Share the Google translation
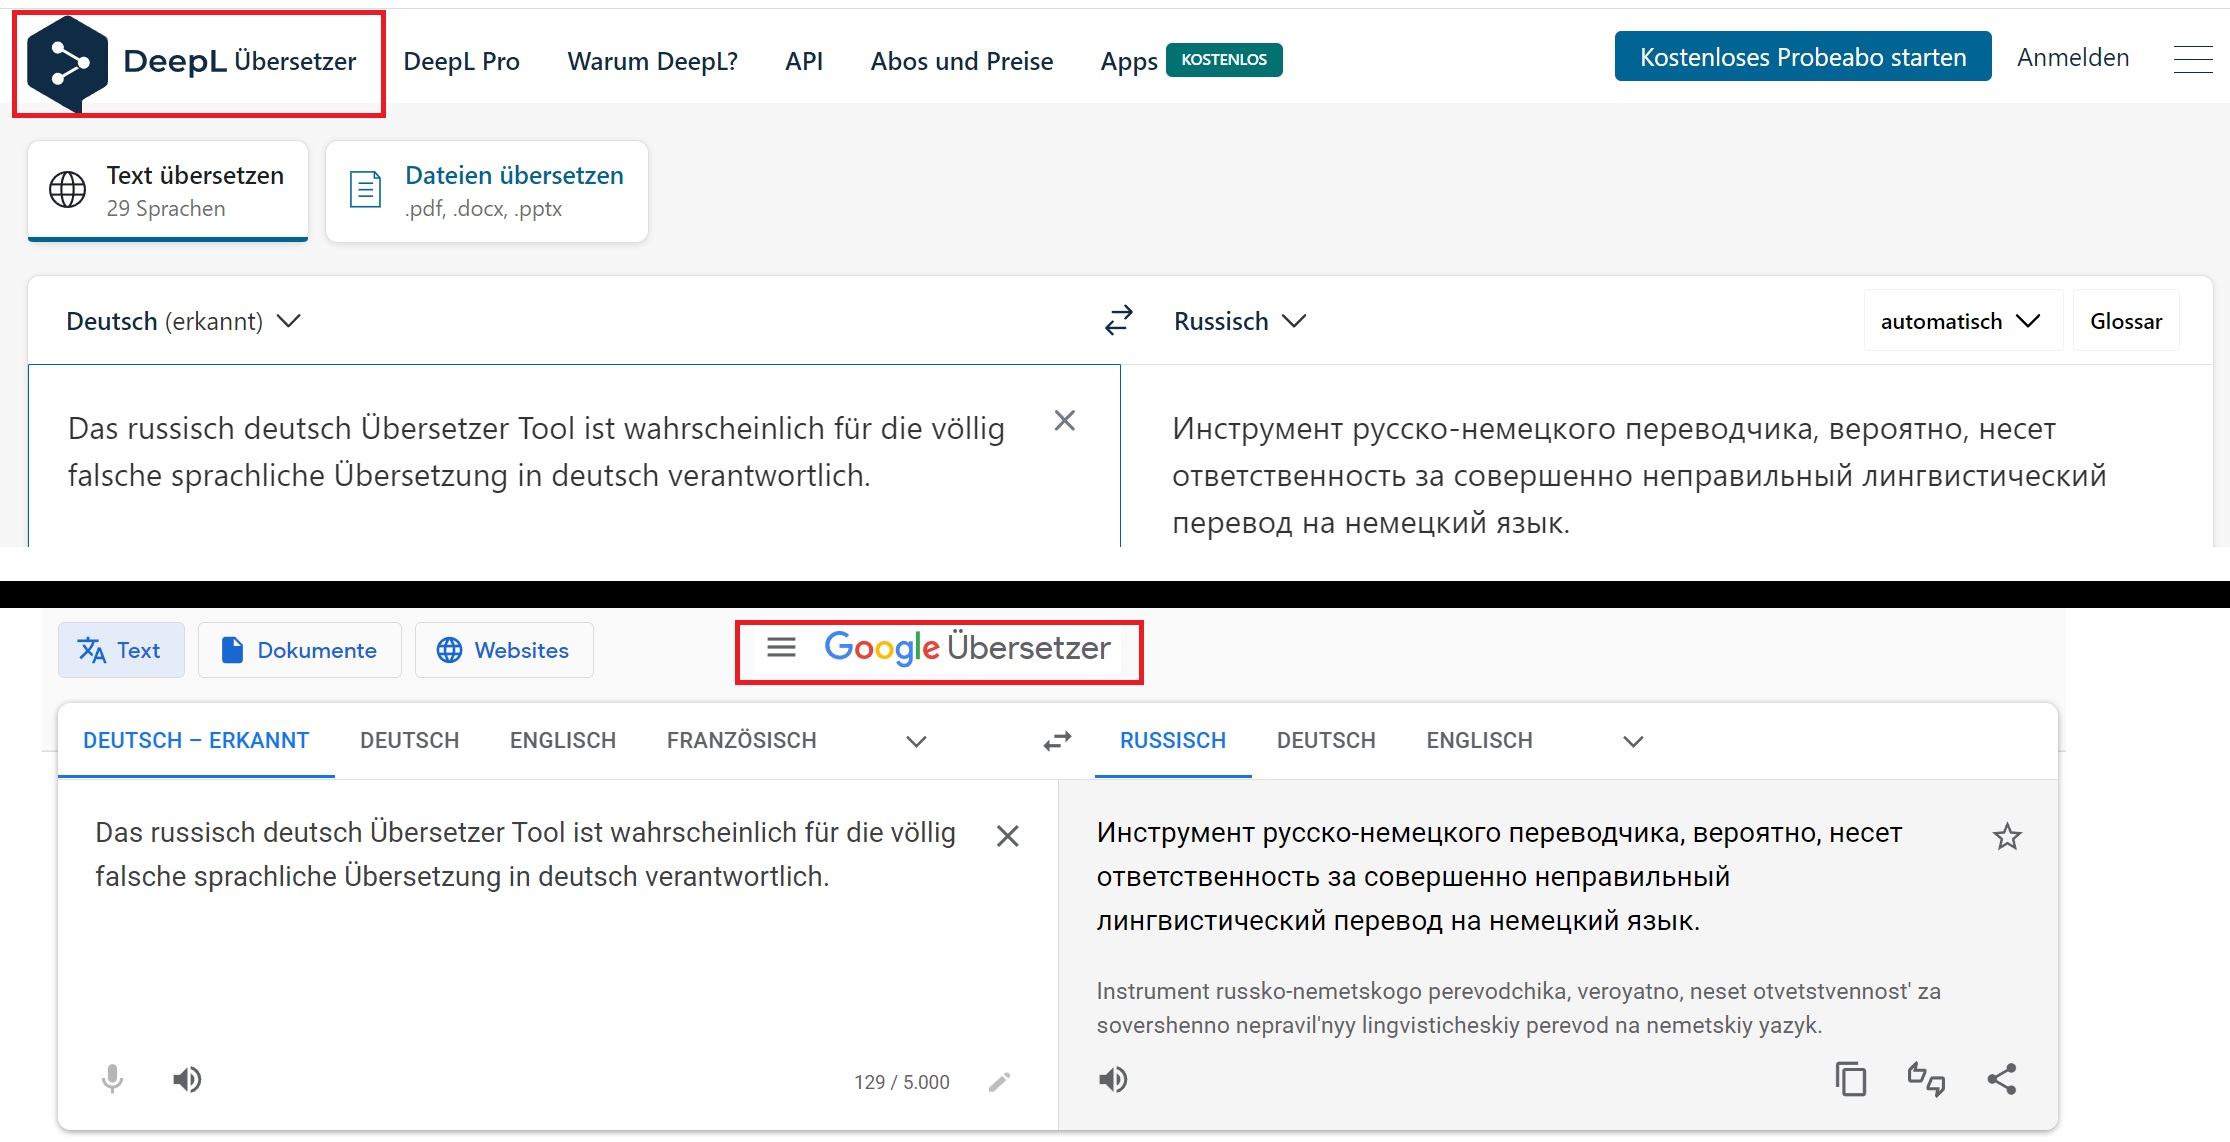 coord(2002,1079)
